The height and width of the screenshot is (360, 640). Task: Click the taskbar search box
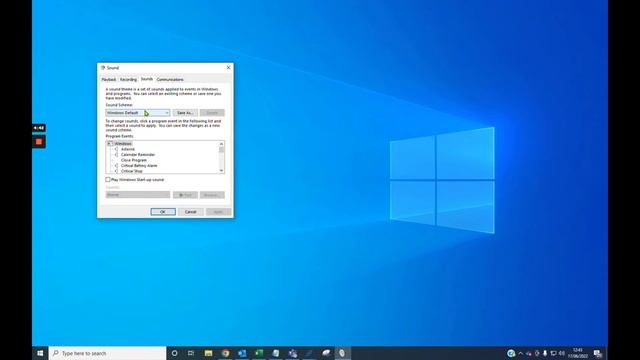coord(107,353)
